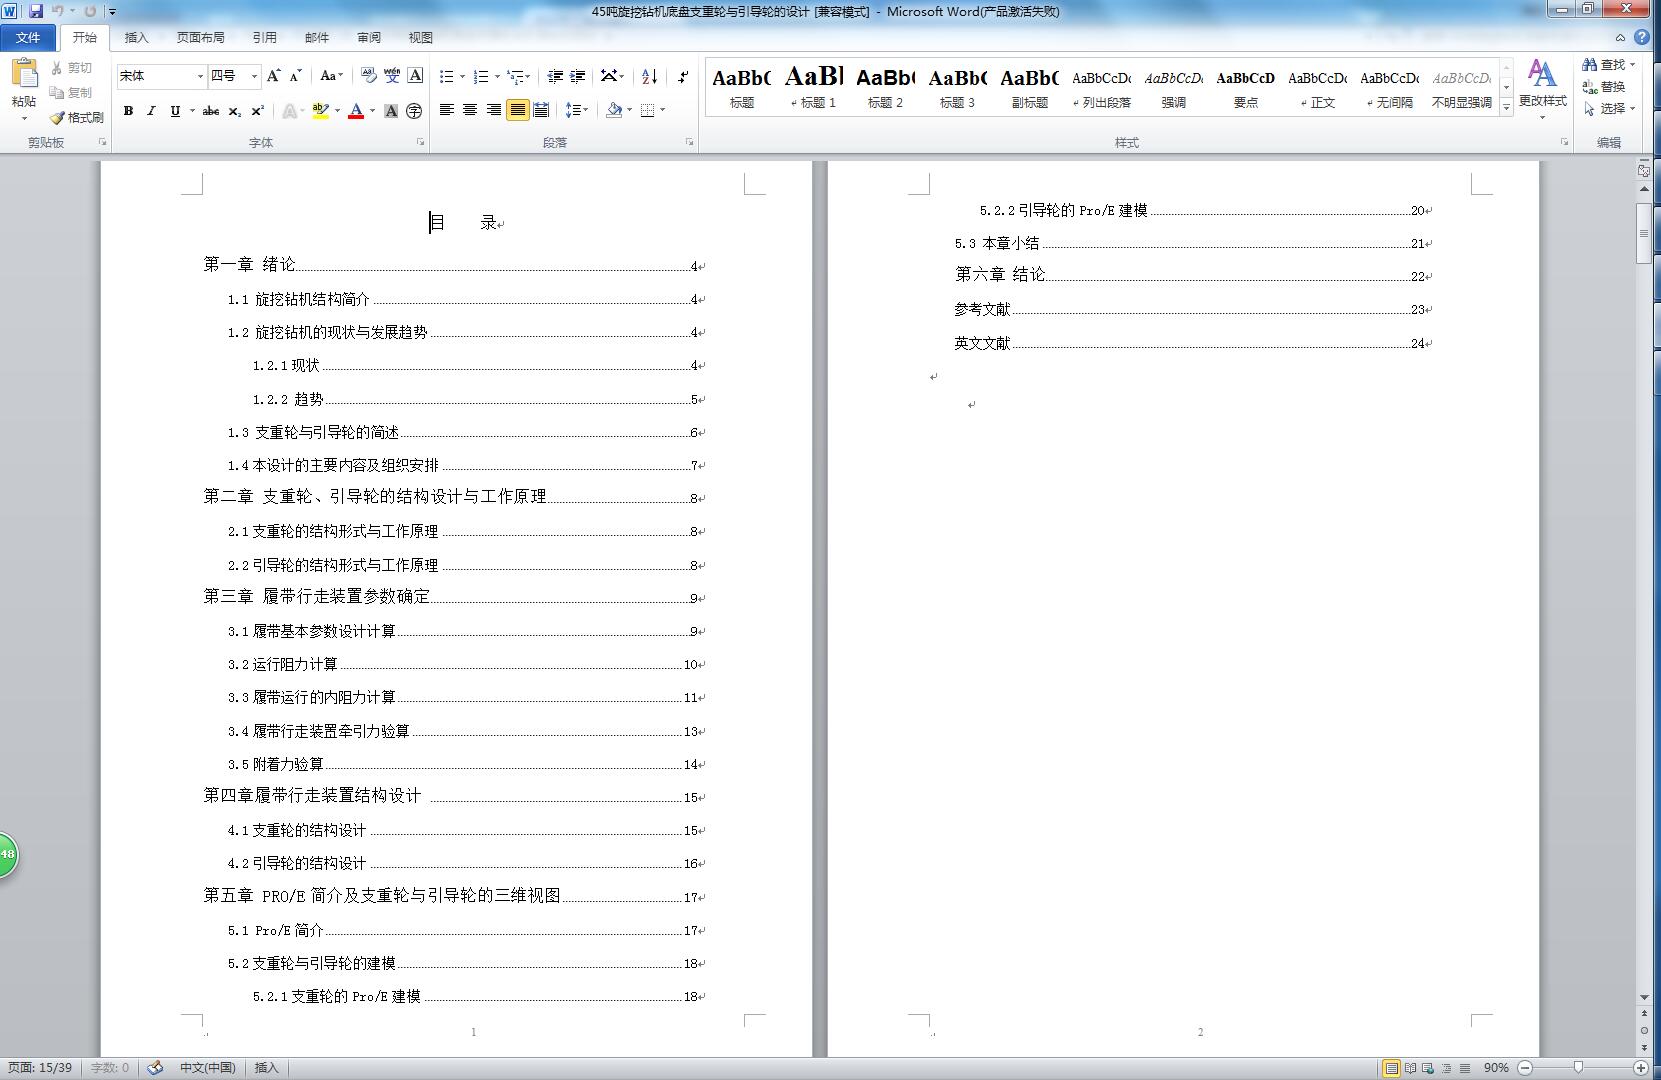Toggle Show/Hide paragraph marks

(683, 76)
